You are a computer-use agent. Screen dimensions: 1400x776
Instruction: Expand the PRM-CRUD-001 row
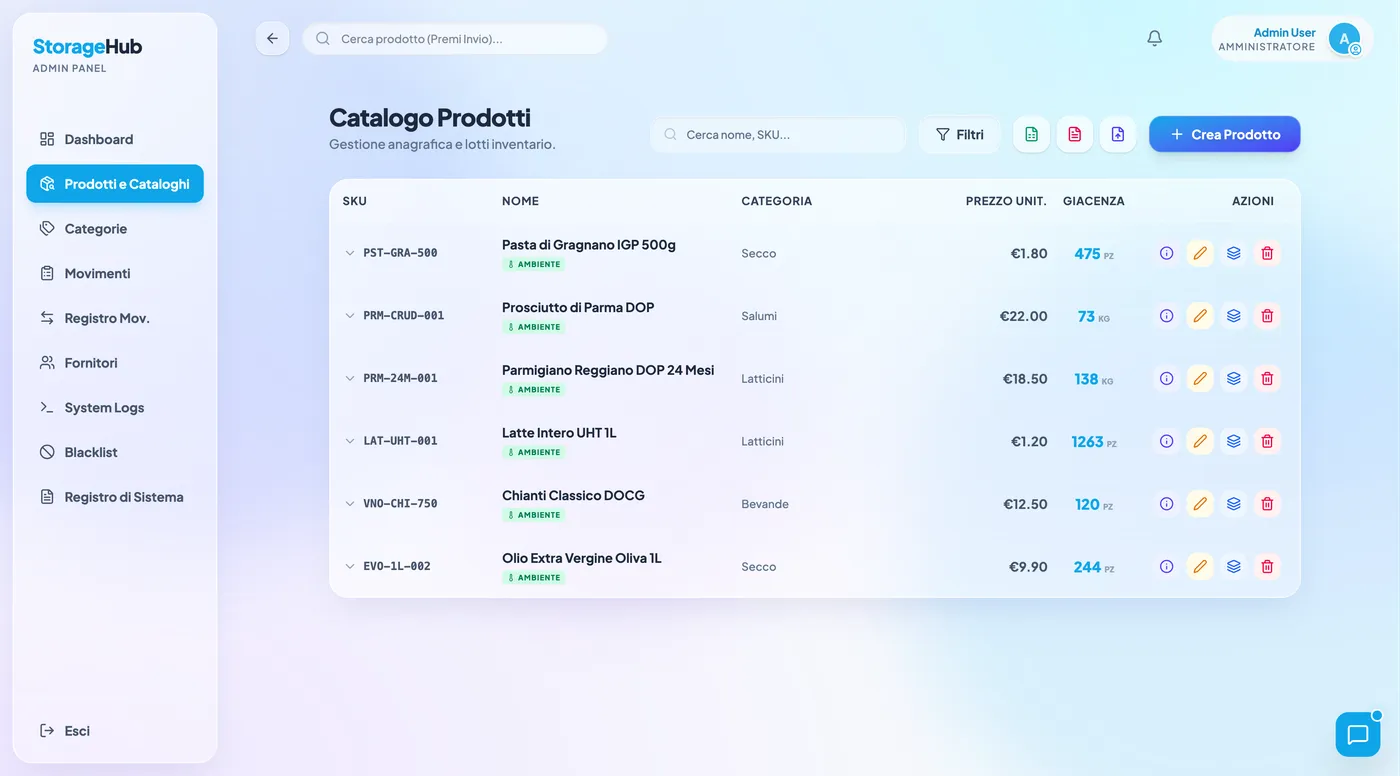point(350,316)
